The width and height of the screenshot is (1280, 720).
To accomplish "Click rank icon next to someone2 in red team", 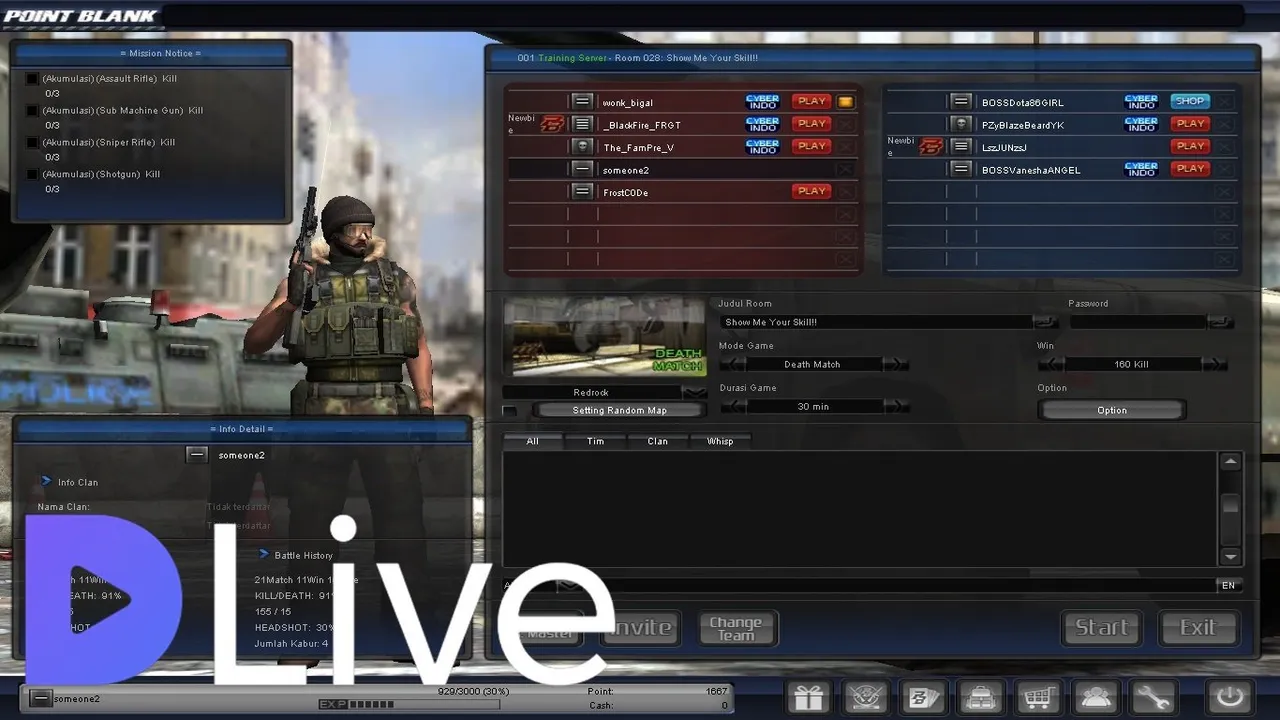I will point(582,169).
